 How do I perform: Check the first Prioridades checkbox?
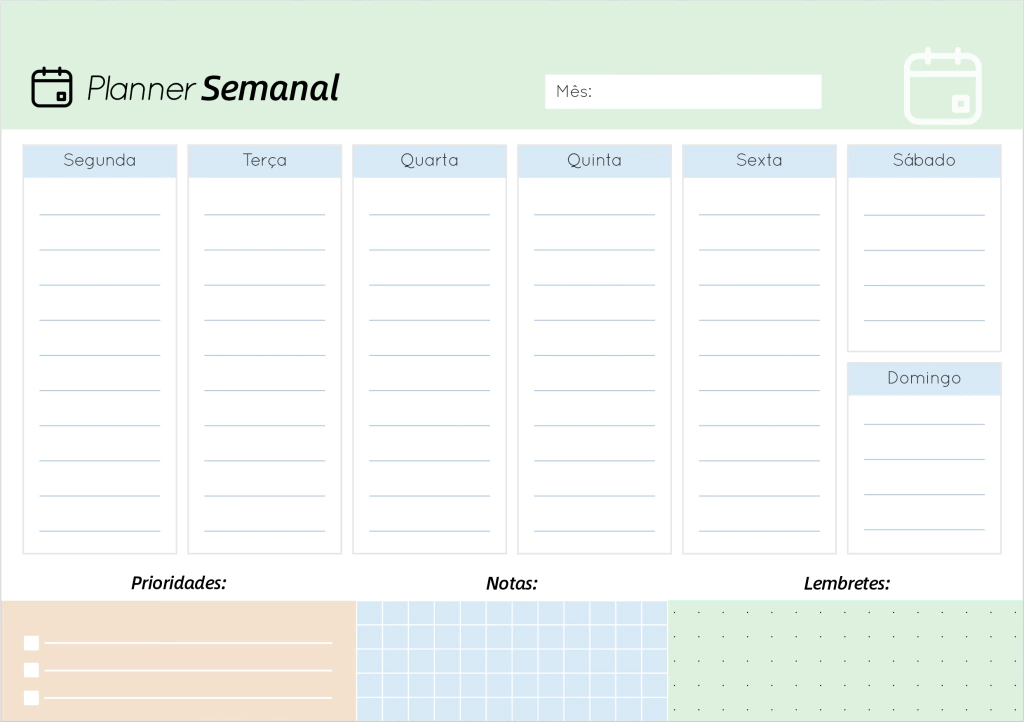tap(31, 643)
